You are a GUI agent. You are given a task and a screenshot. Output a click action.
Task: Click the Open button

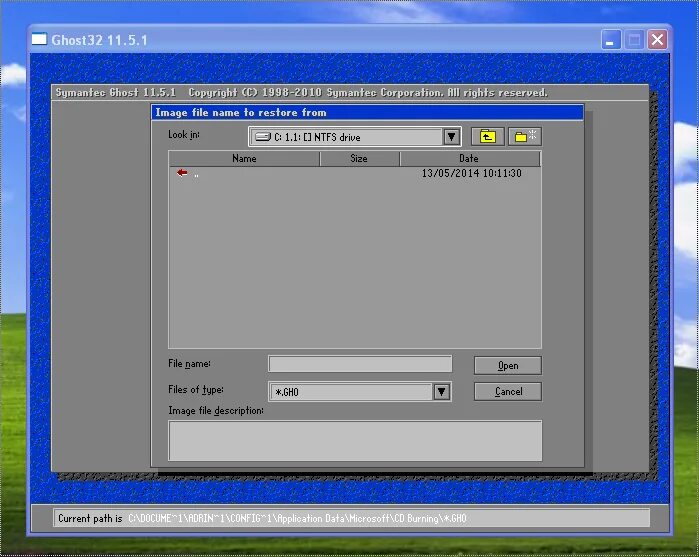[x=508, y=366]
